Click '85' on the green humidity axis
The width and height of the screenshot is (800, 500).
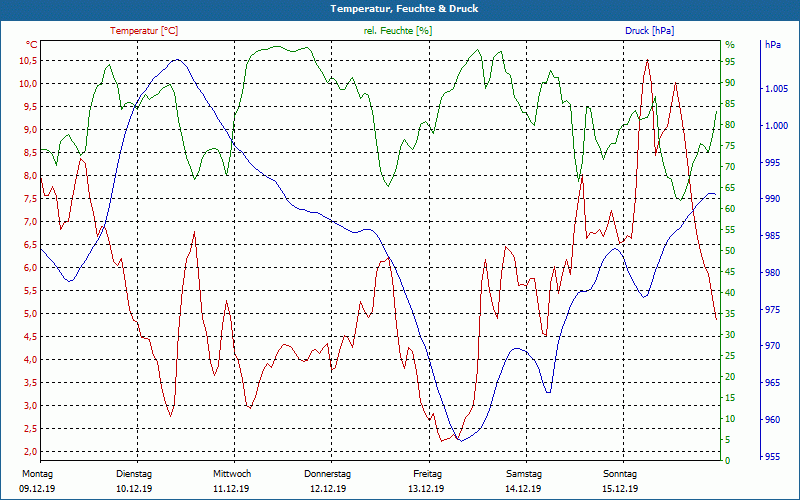coord(730,104)
